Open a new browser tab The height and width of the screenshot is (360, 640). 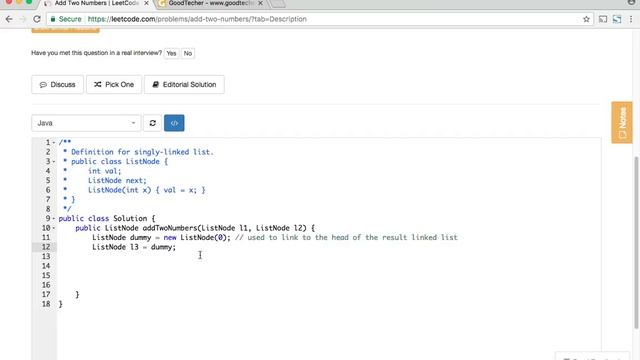pos(278,3)
